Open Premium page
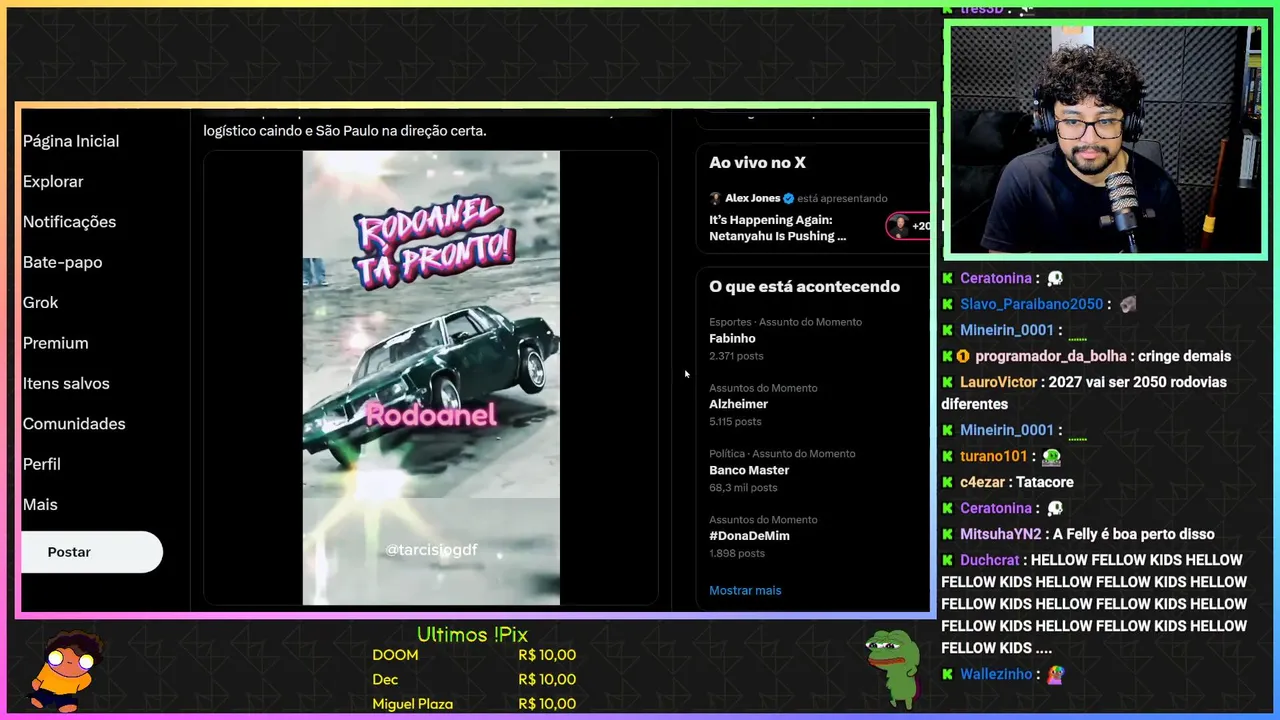The image size is (1280, 720). coord(55,343)
